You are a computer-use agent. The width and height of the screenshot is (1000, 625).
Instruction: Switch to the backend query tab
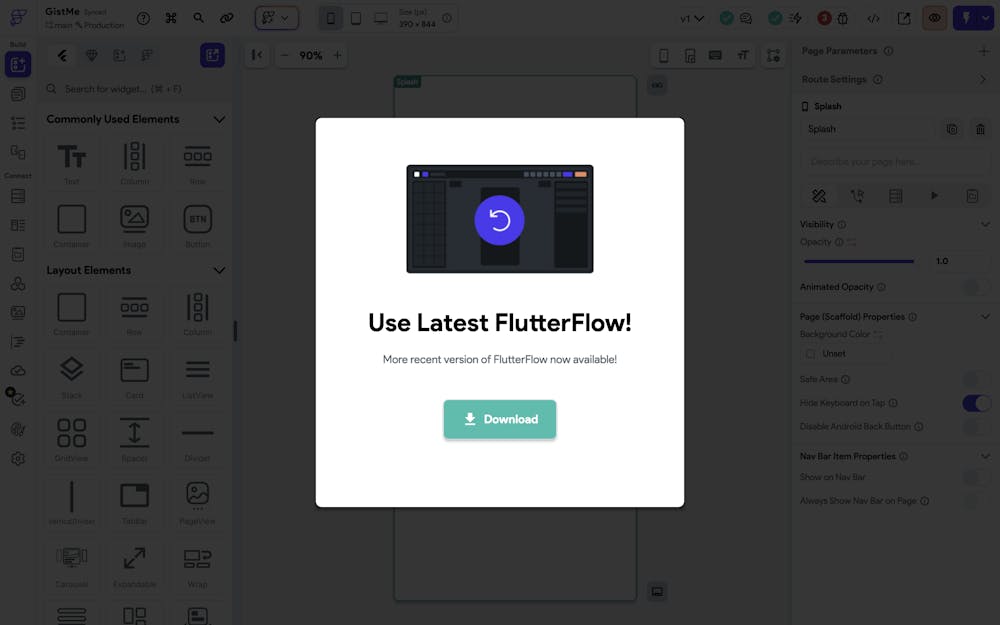[x=895, y=196]
